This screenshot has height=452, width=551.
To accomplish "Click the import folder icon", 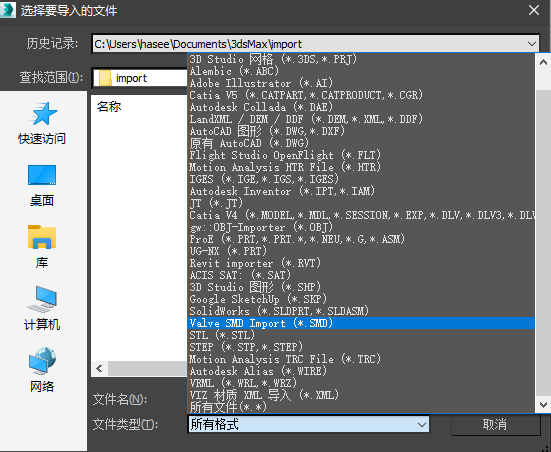I will coord(105,78).
